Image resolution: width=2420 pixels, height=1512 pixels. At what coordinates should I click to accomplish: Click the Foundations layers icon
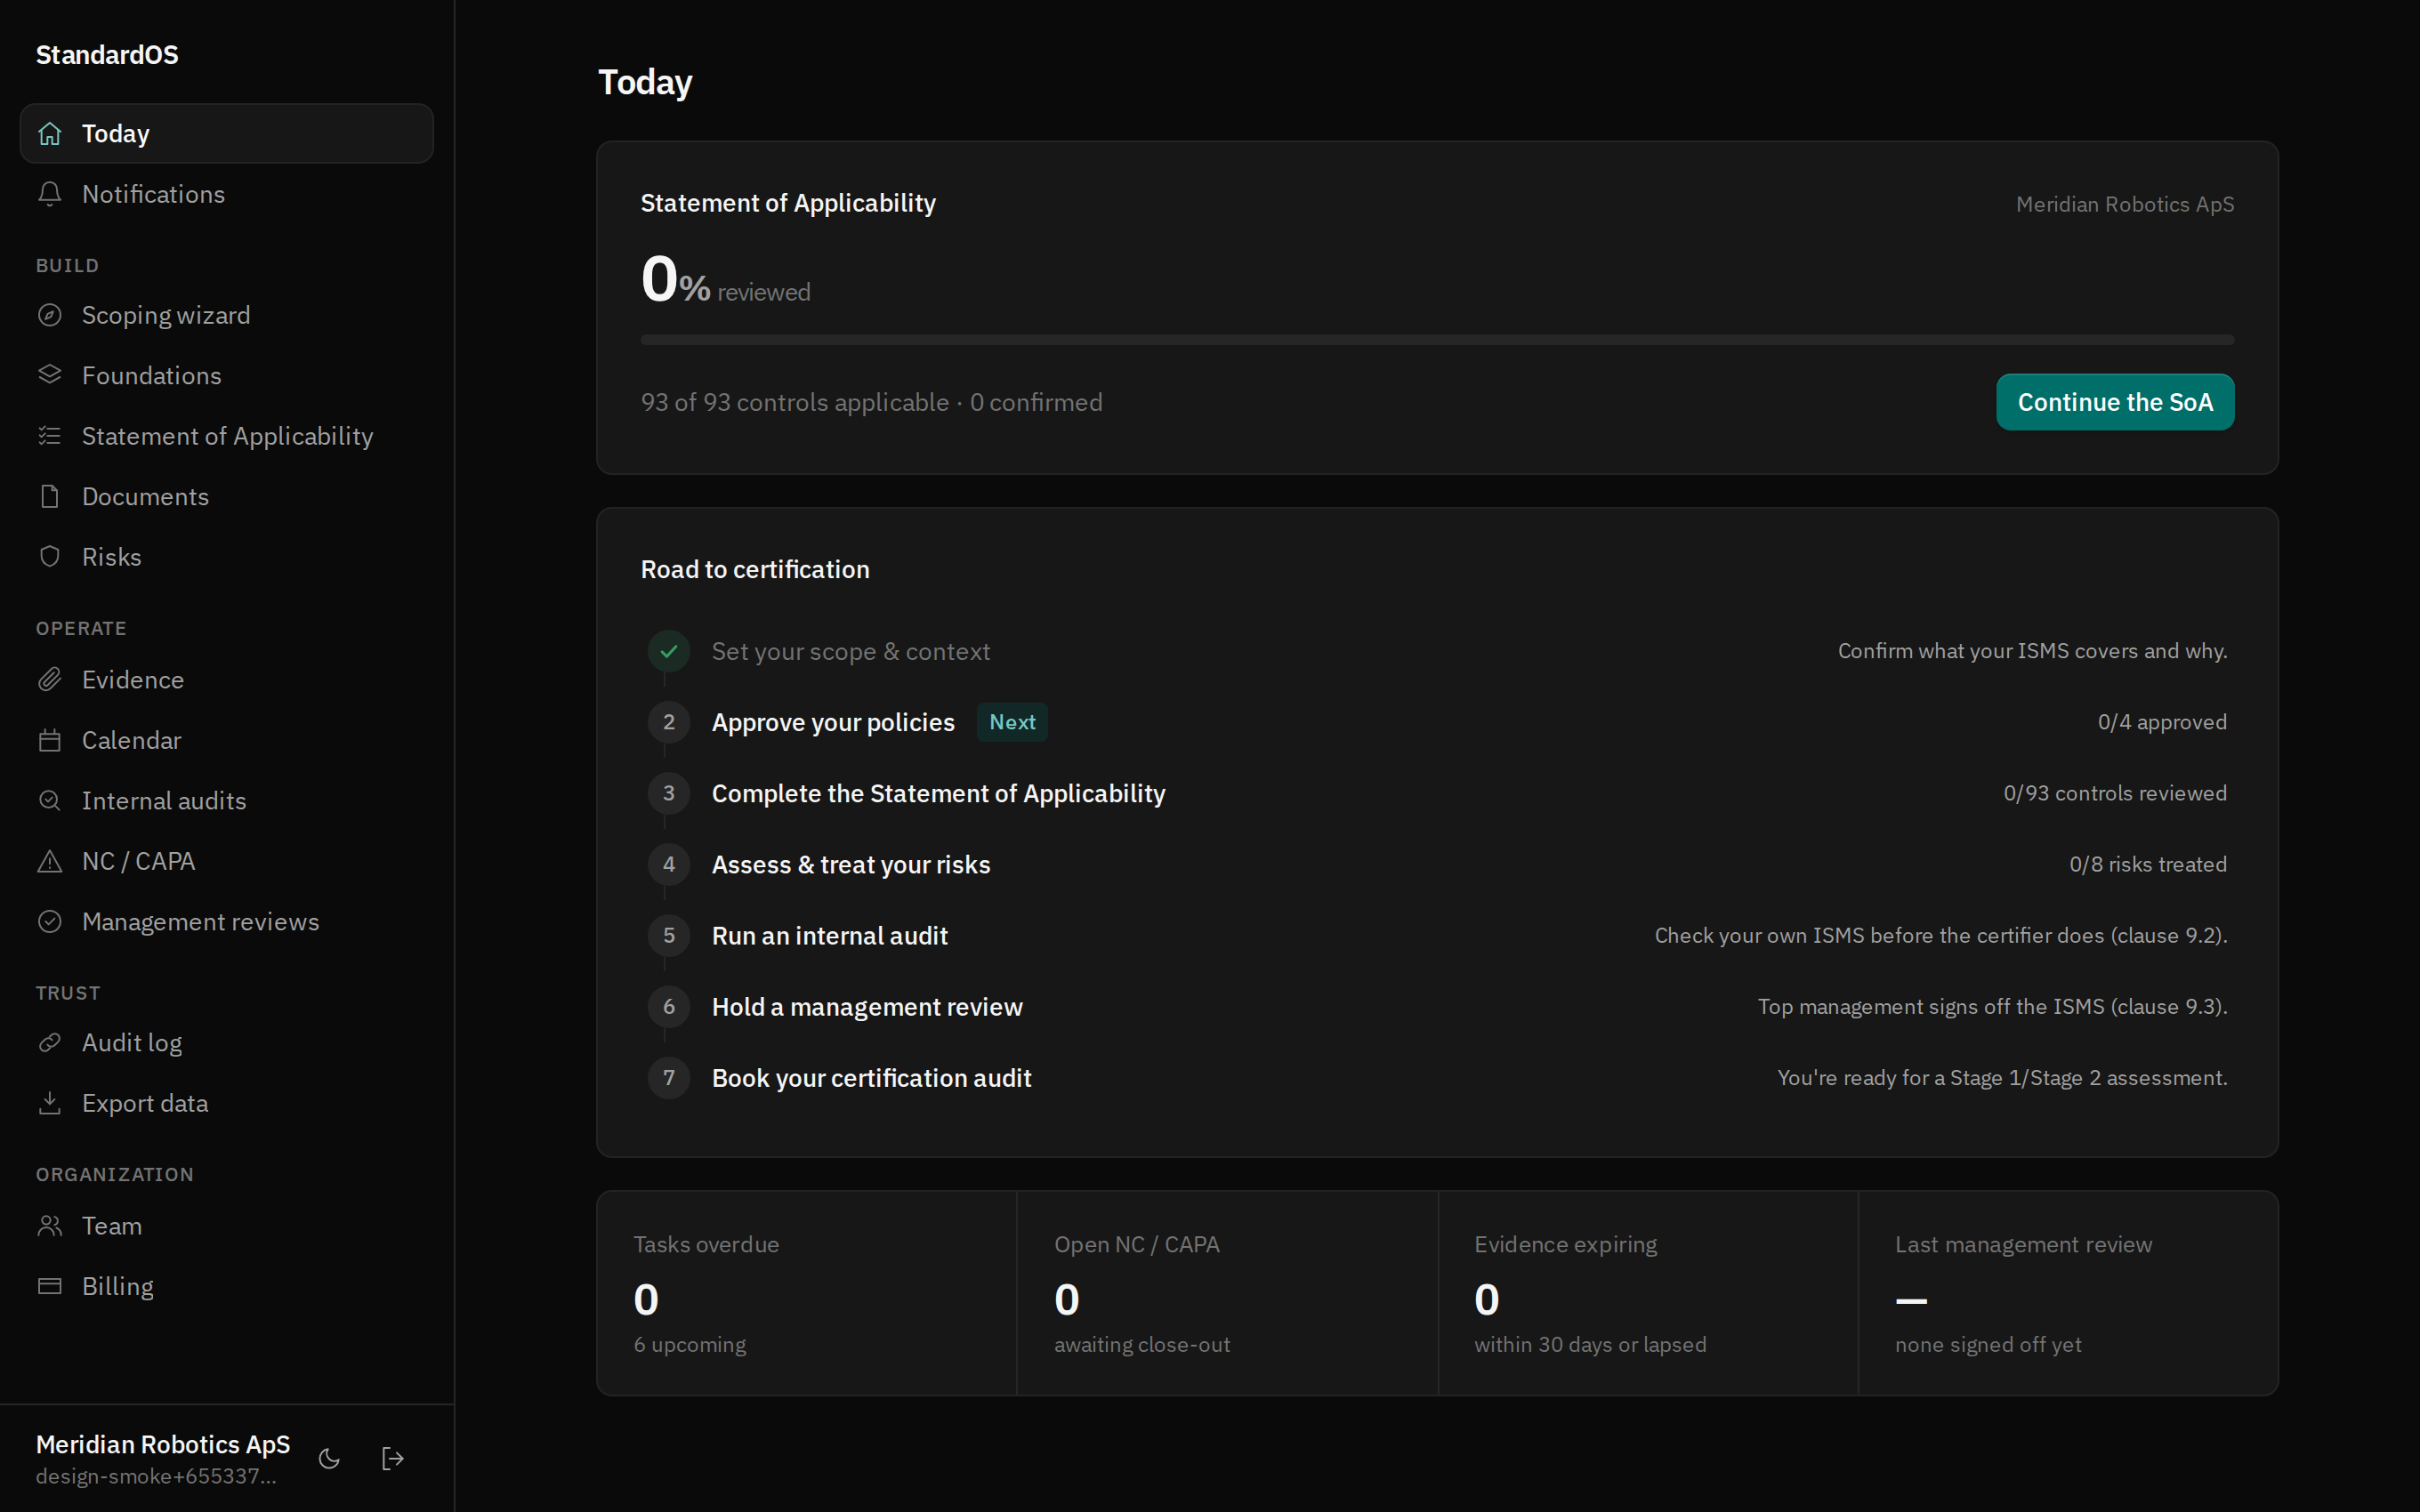[50, 375]
